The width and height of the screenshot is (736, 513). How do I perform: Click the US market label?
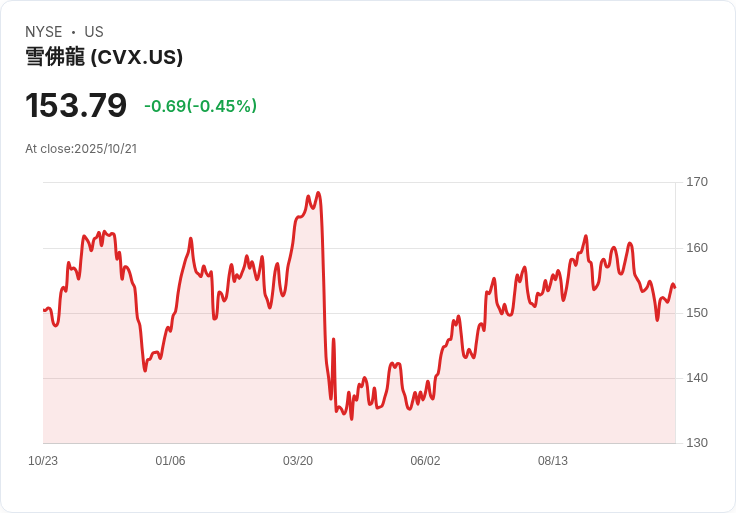(94, 32)
